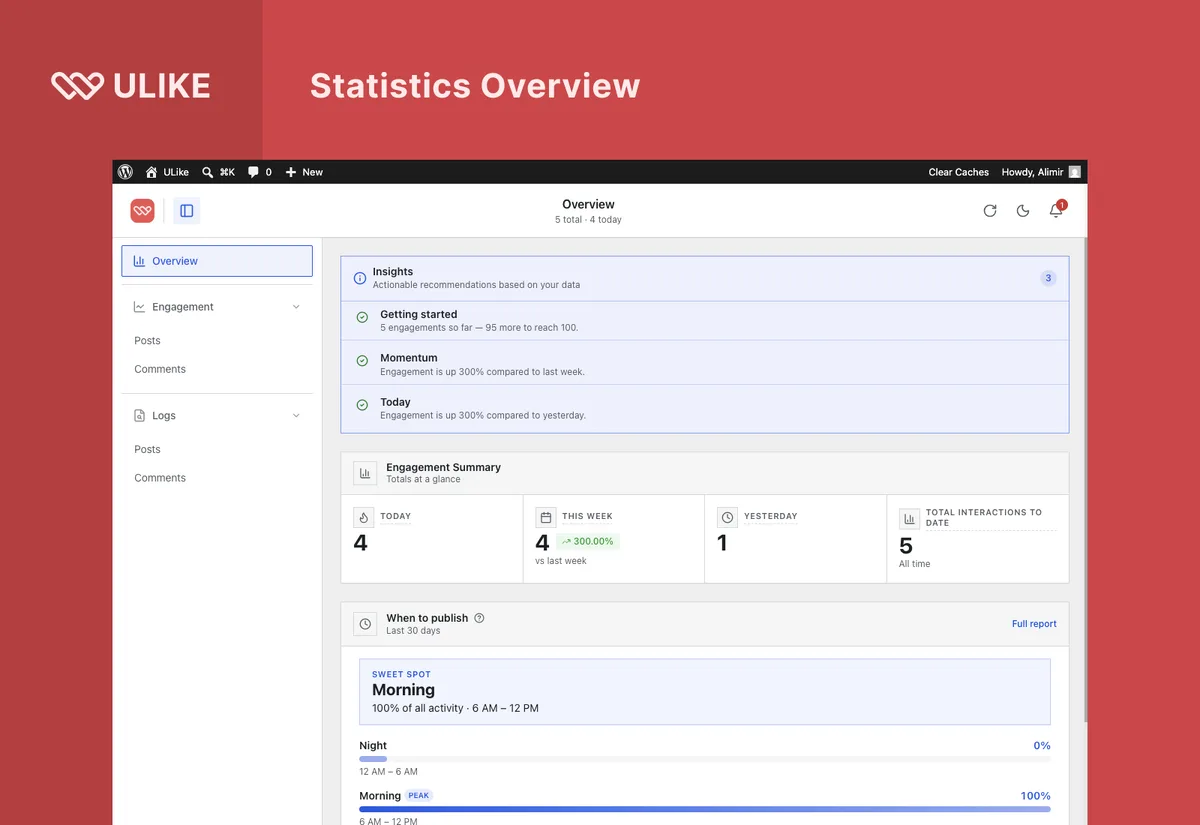Screen dimensions: 1200x825
Task: Open Comments under Logs
Action: click(160, 478)
